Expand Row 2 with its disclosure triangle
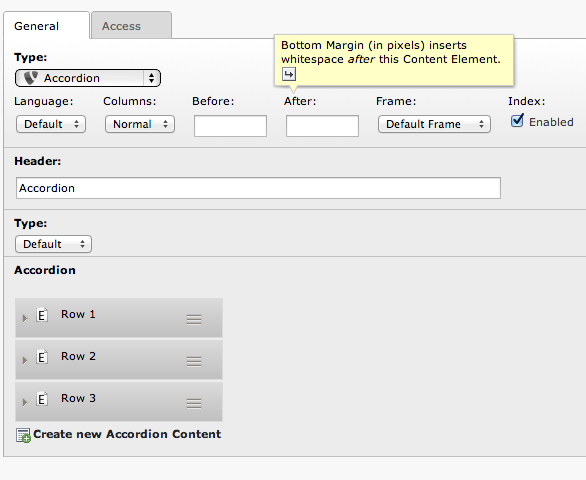The width and height of the screenshot is (586, 480). point(25,360)
